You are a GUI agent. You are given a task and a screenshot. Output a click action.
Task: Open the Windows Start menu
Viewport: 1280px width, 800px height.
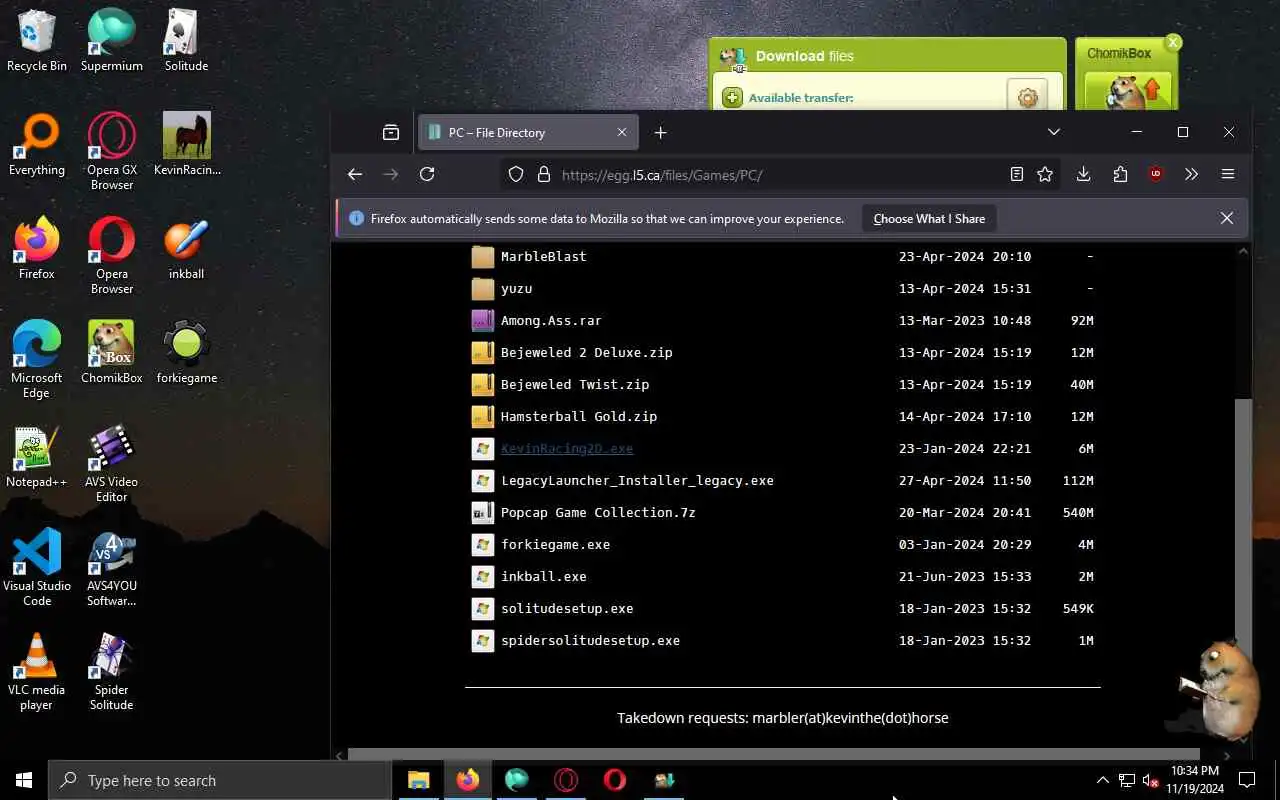point(24,780)
